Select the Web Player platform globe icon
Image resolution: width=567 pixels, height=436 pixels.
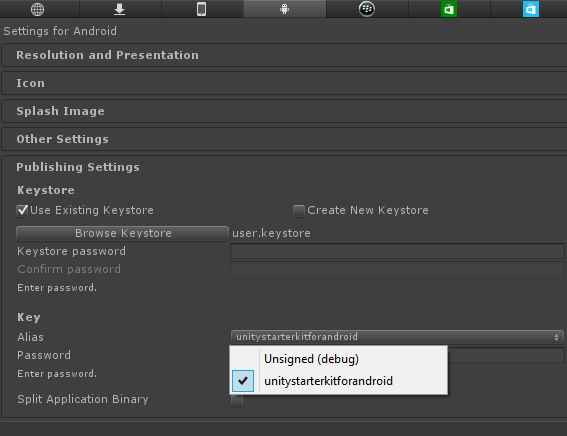tap(38, 9)
